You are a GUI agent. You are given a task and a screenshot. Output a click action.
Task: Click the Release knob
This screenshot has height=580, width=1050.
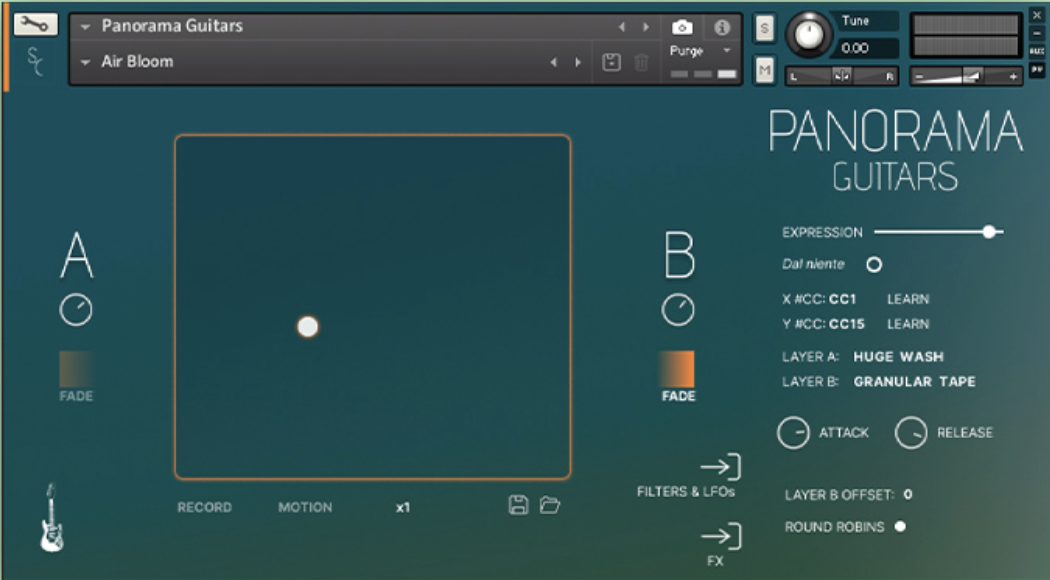(911, 433)
